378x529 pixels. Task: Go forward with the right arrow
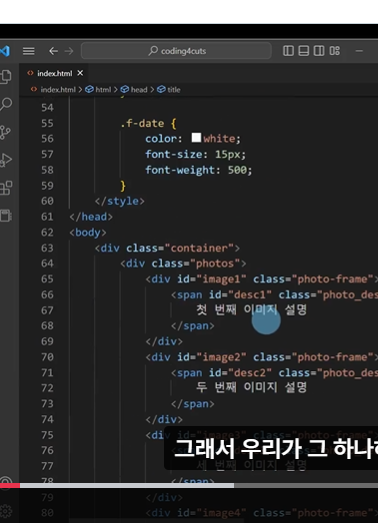pyautogui.click(x=69, y=51)
